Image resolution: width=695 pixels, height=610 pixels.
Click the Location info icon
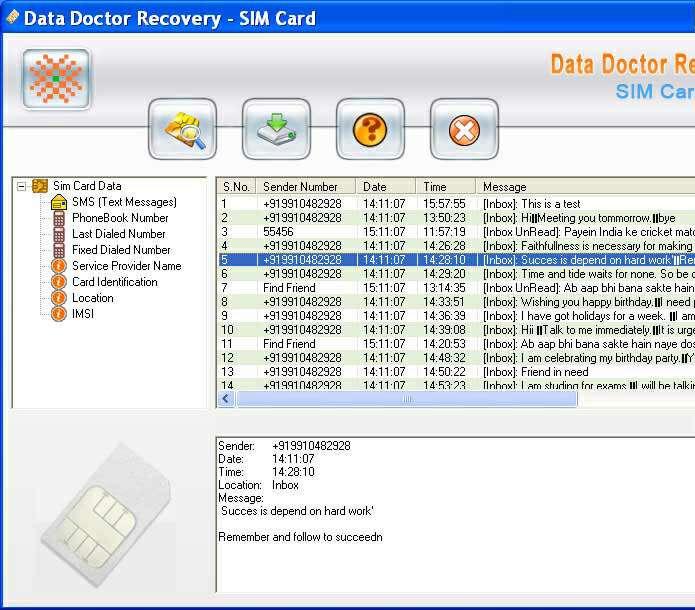tap(59, 298)
